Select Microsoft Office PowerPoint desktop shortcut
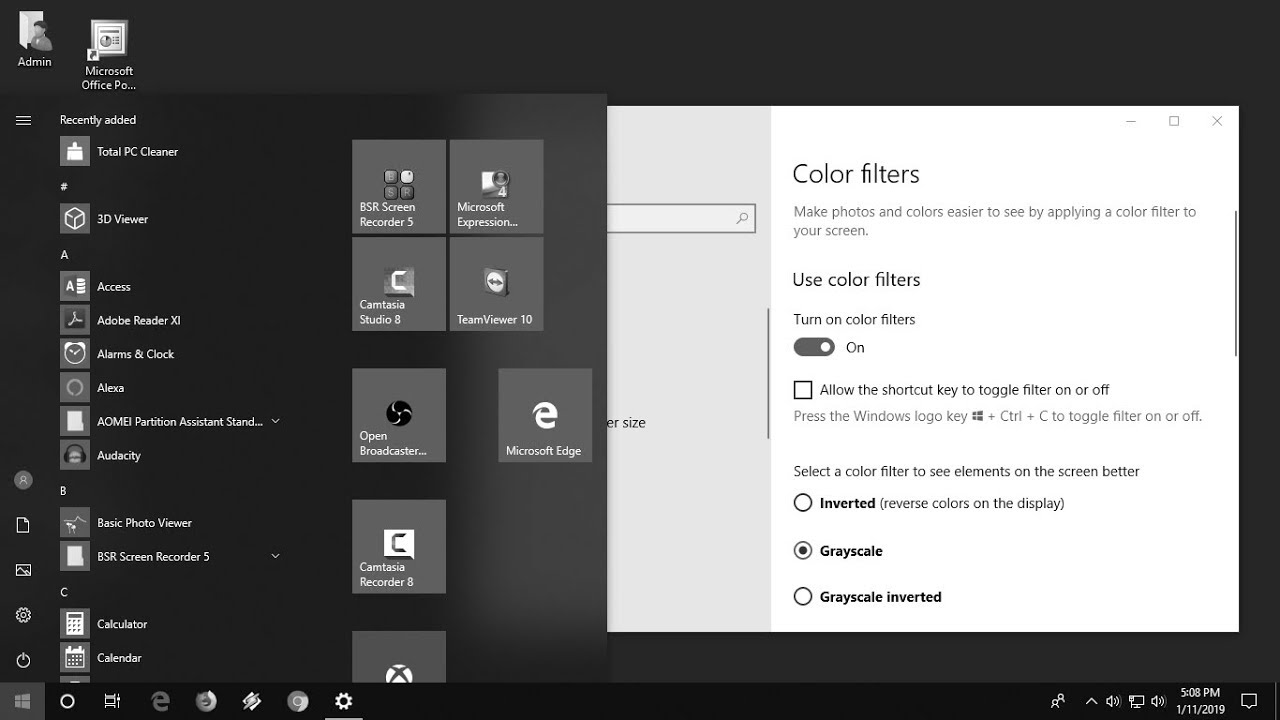 (109, 55)
